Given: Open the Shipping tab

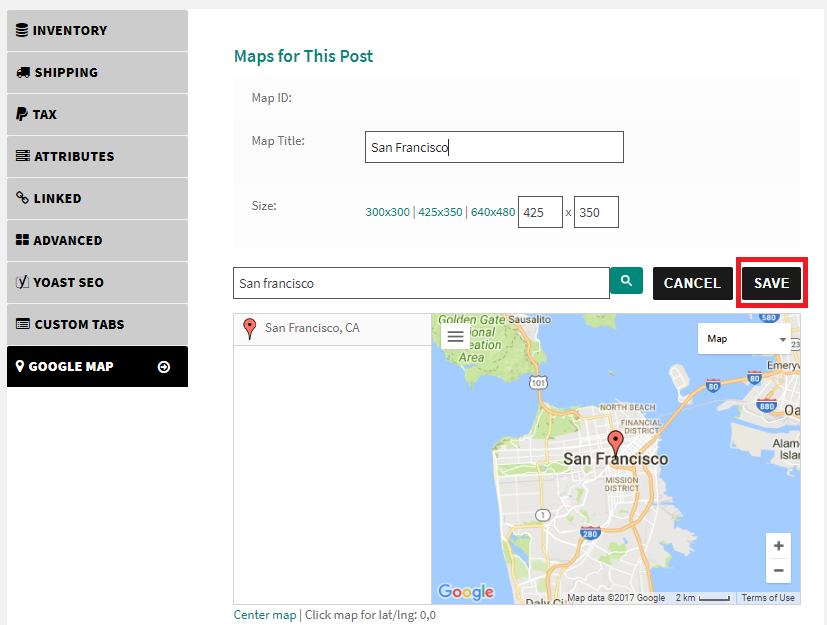Looking at the screenshot, I should click(97, 73).
